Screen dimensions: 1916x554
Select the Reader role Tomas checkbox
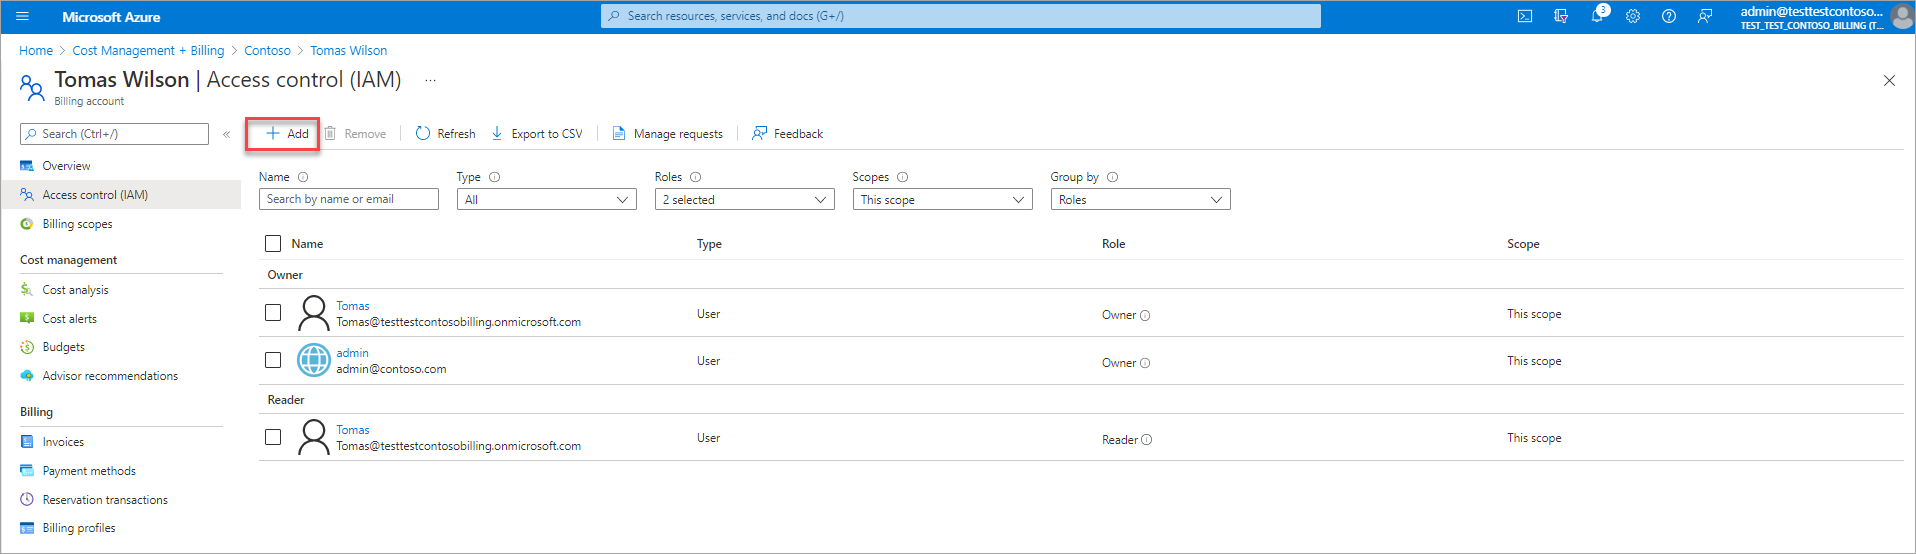[x=273, y=437]
